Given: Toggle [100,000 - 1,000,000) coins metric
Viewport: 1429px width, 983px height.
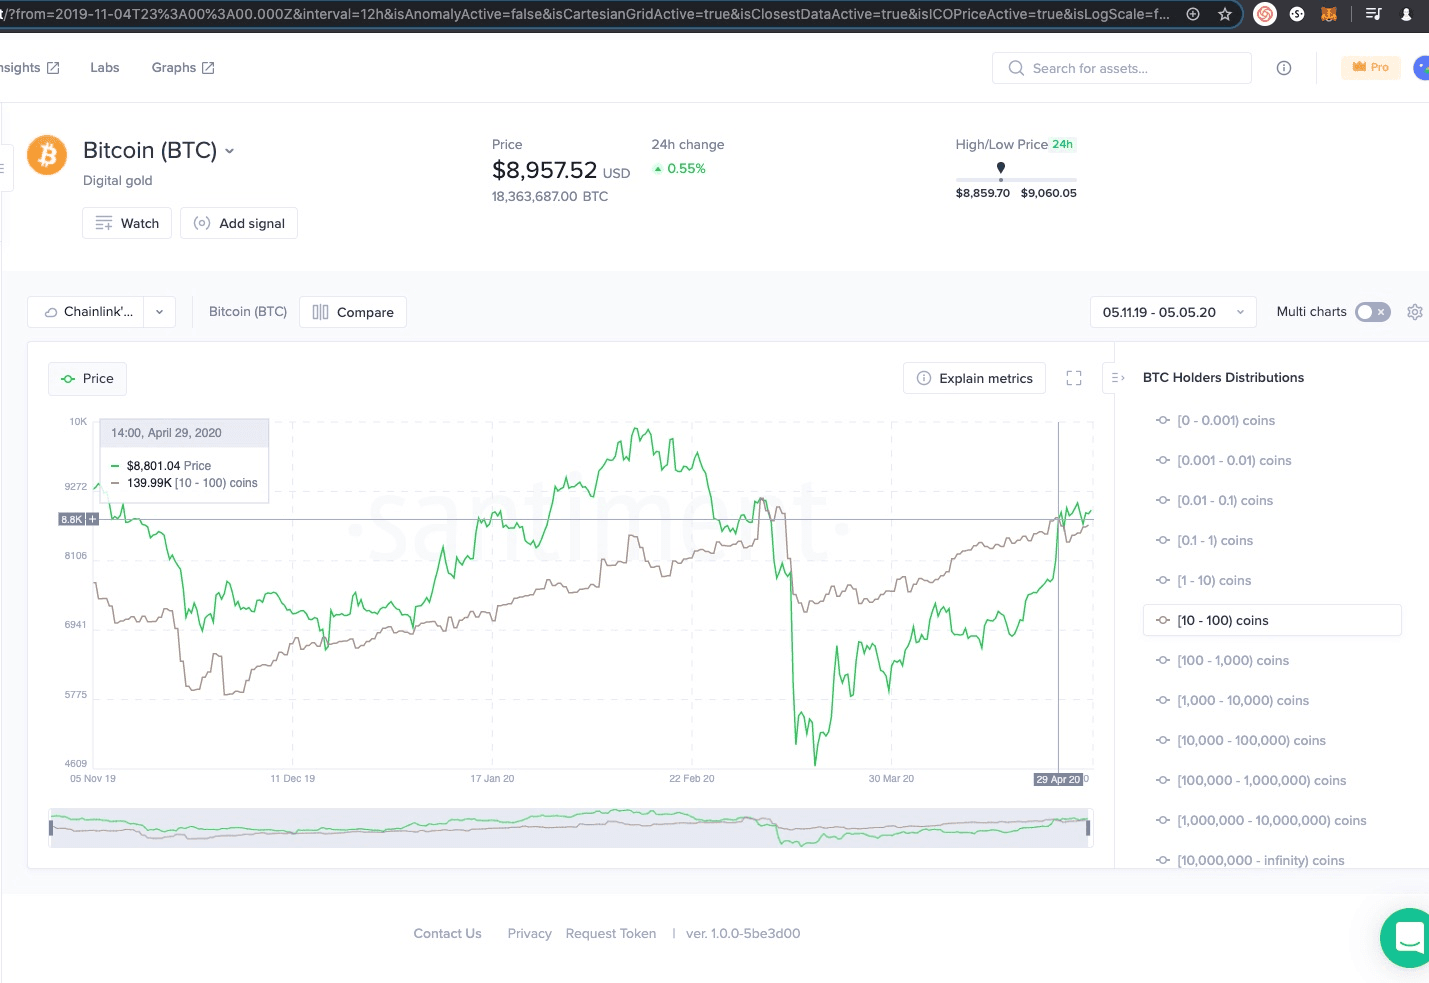Looking at the screenshot, I should pyautogui.click(x=1251, y=780).
